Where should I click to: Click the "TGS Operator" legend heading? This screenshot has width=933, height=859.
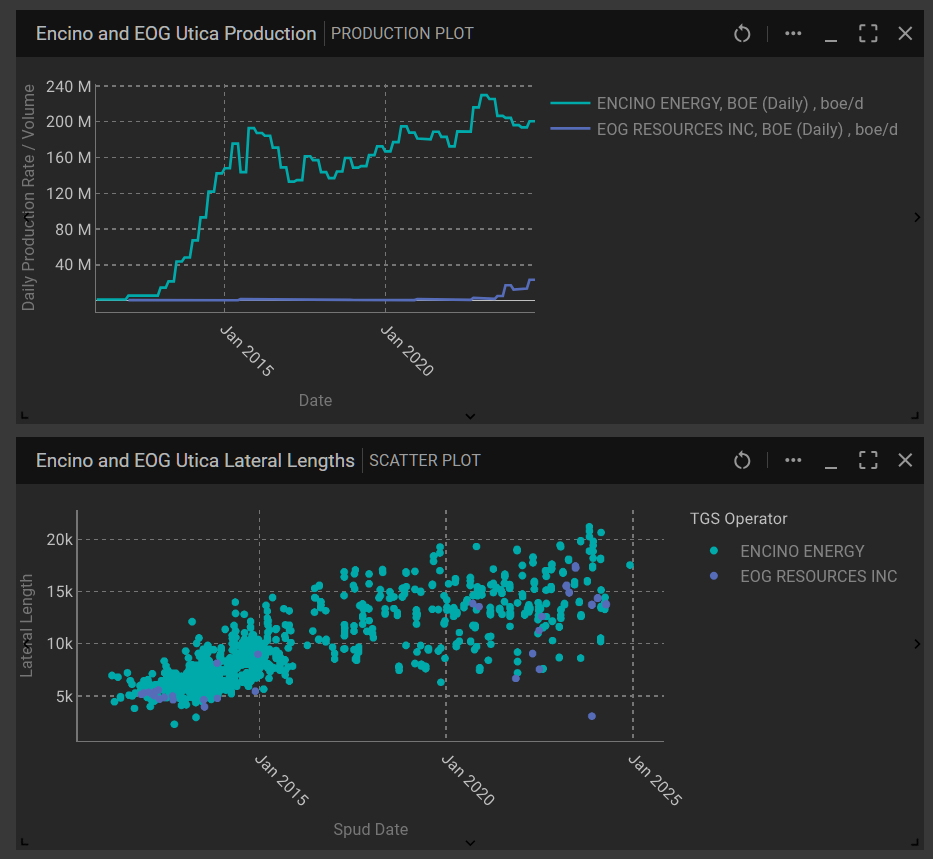(738, 519)
